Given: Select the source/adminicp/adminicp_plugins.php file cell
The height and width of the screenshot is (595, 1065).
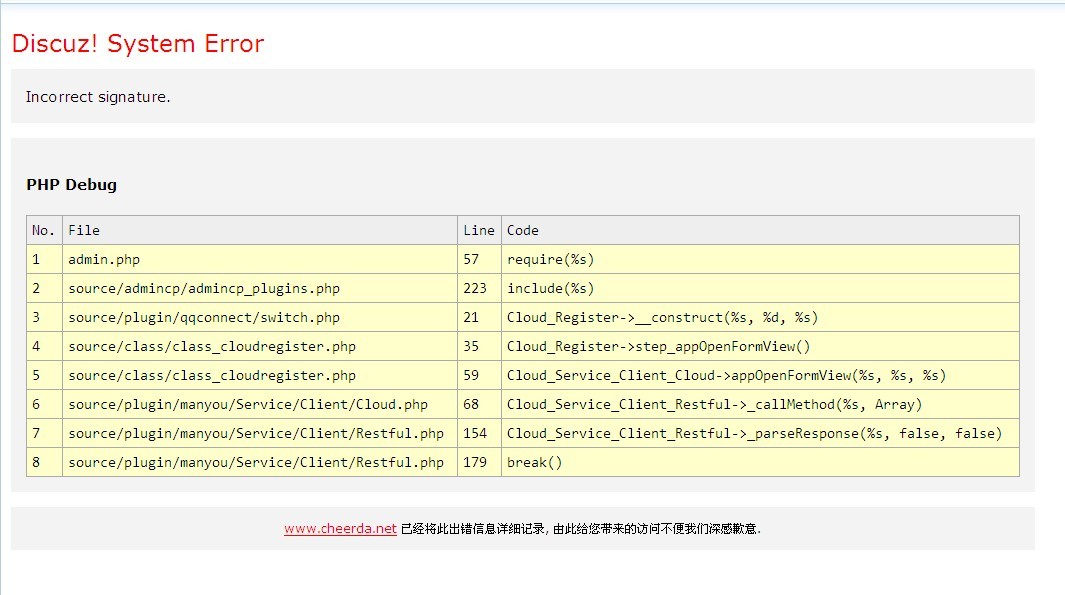Looking at the screenshot, I should [204, 288].
